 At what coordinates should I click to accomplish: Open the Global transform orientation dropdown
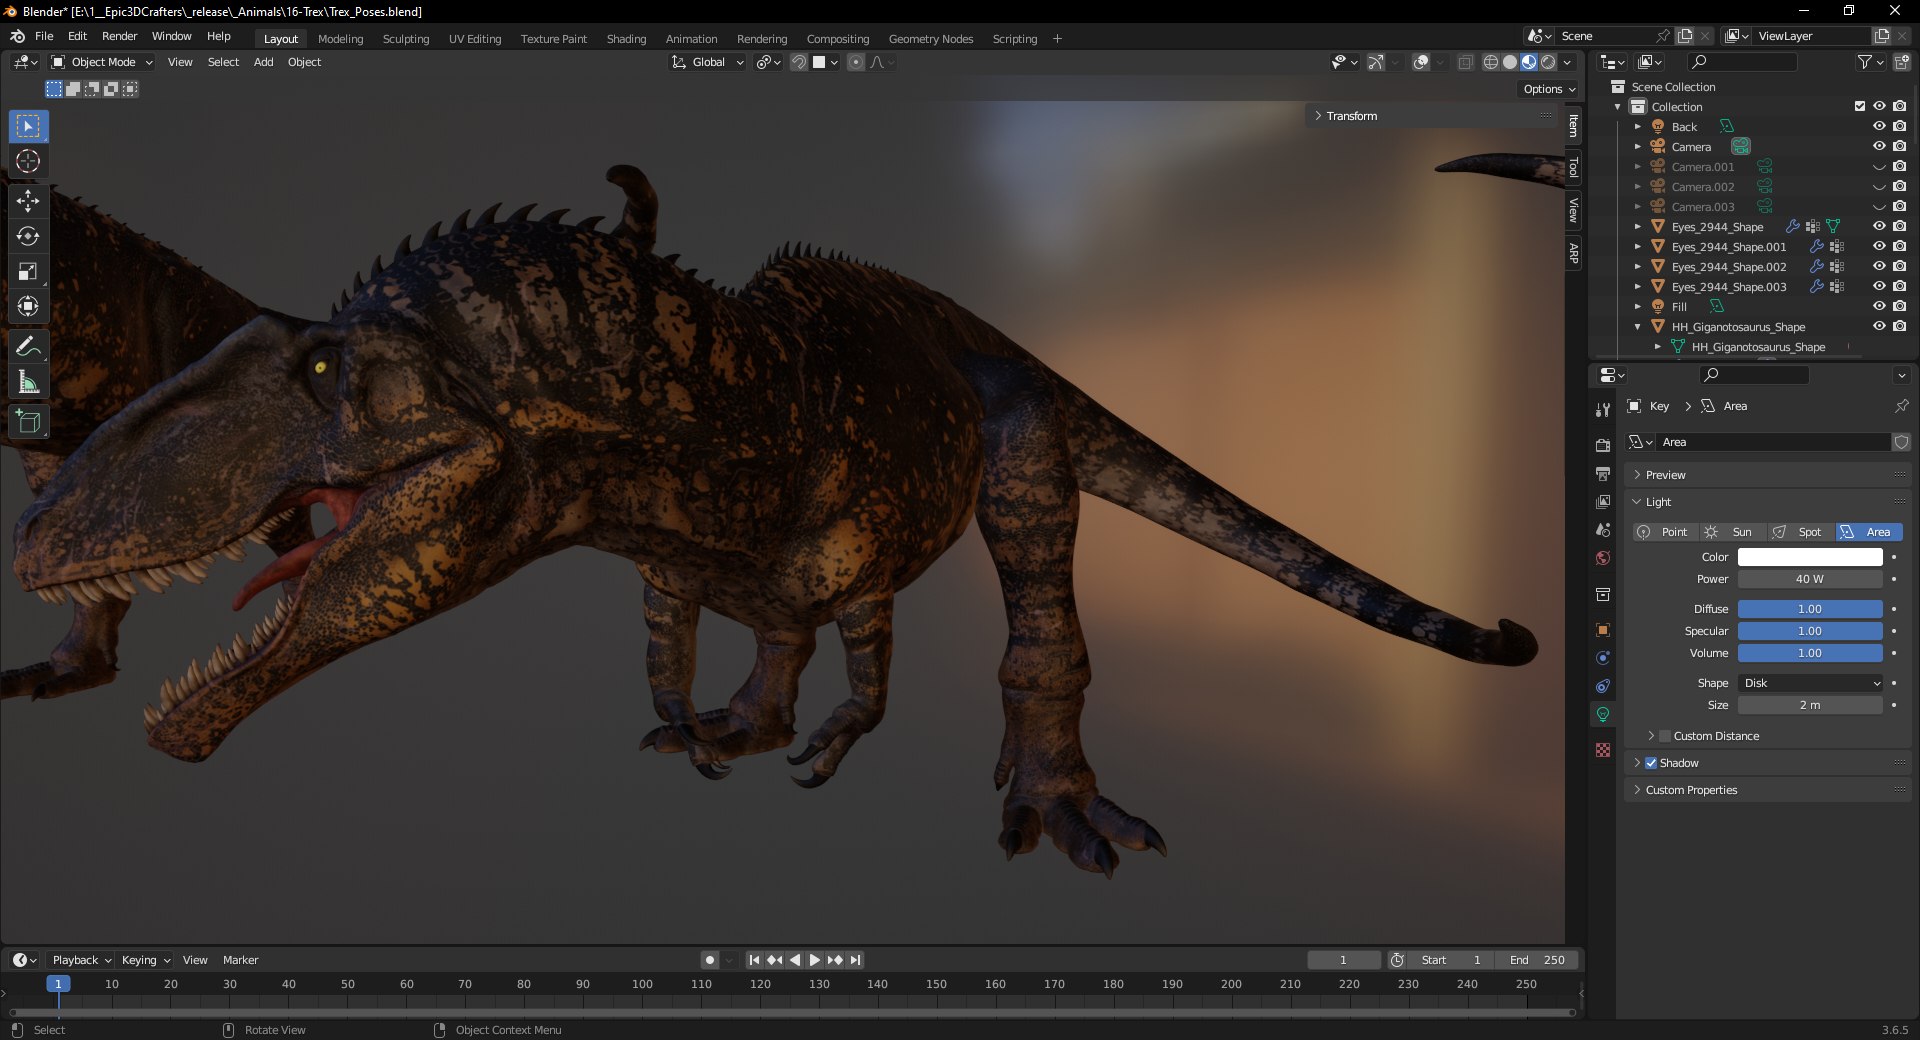(x=708, y=62)
